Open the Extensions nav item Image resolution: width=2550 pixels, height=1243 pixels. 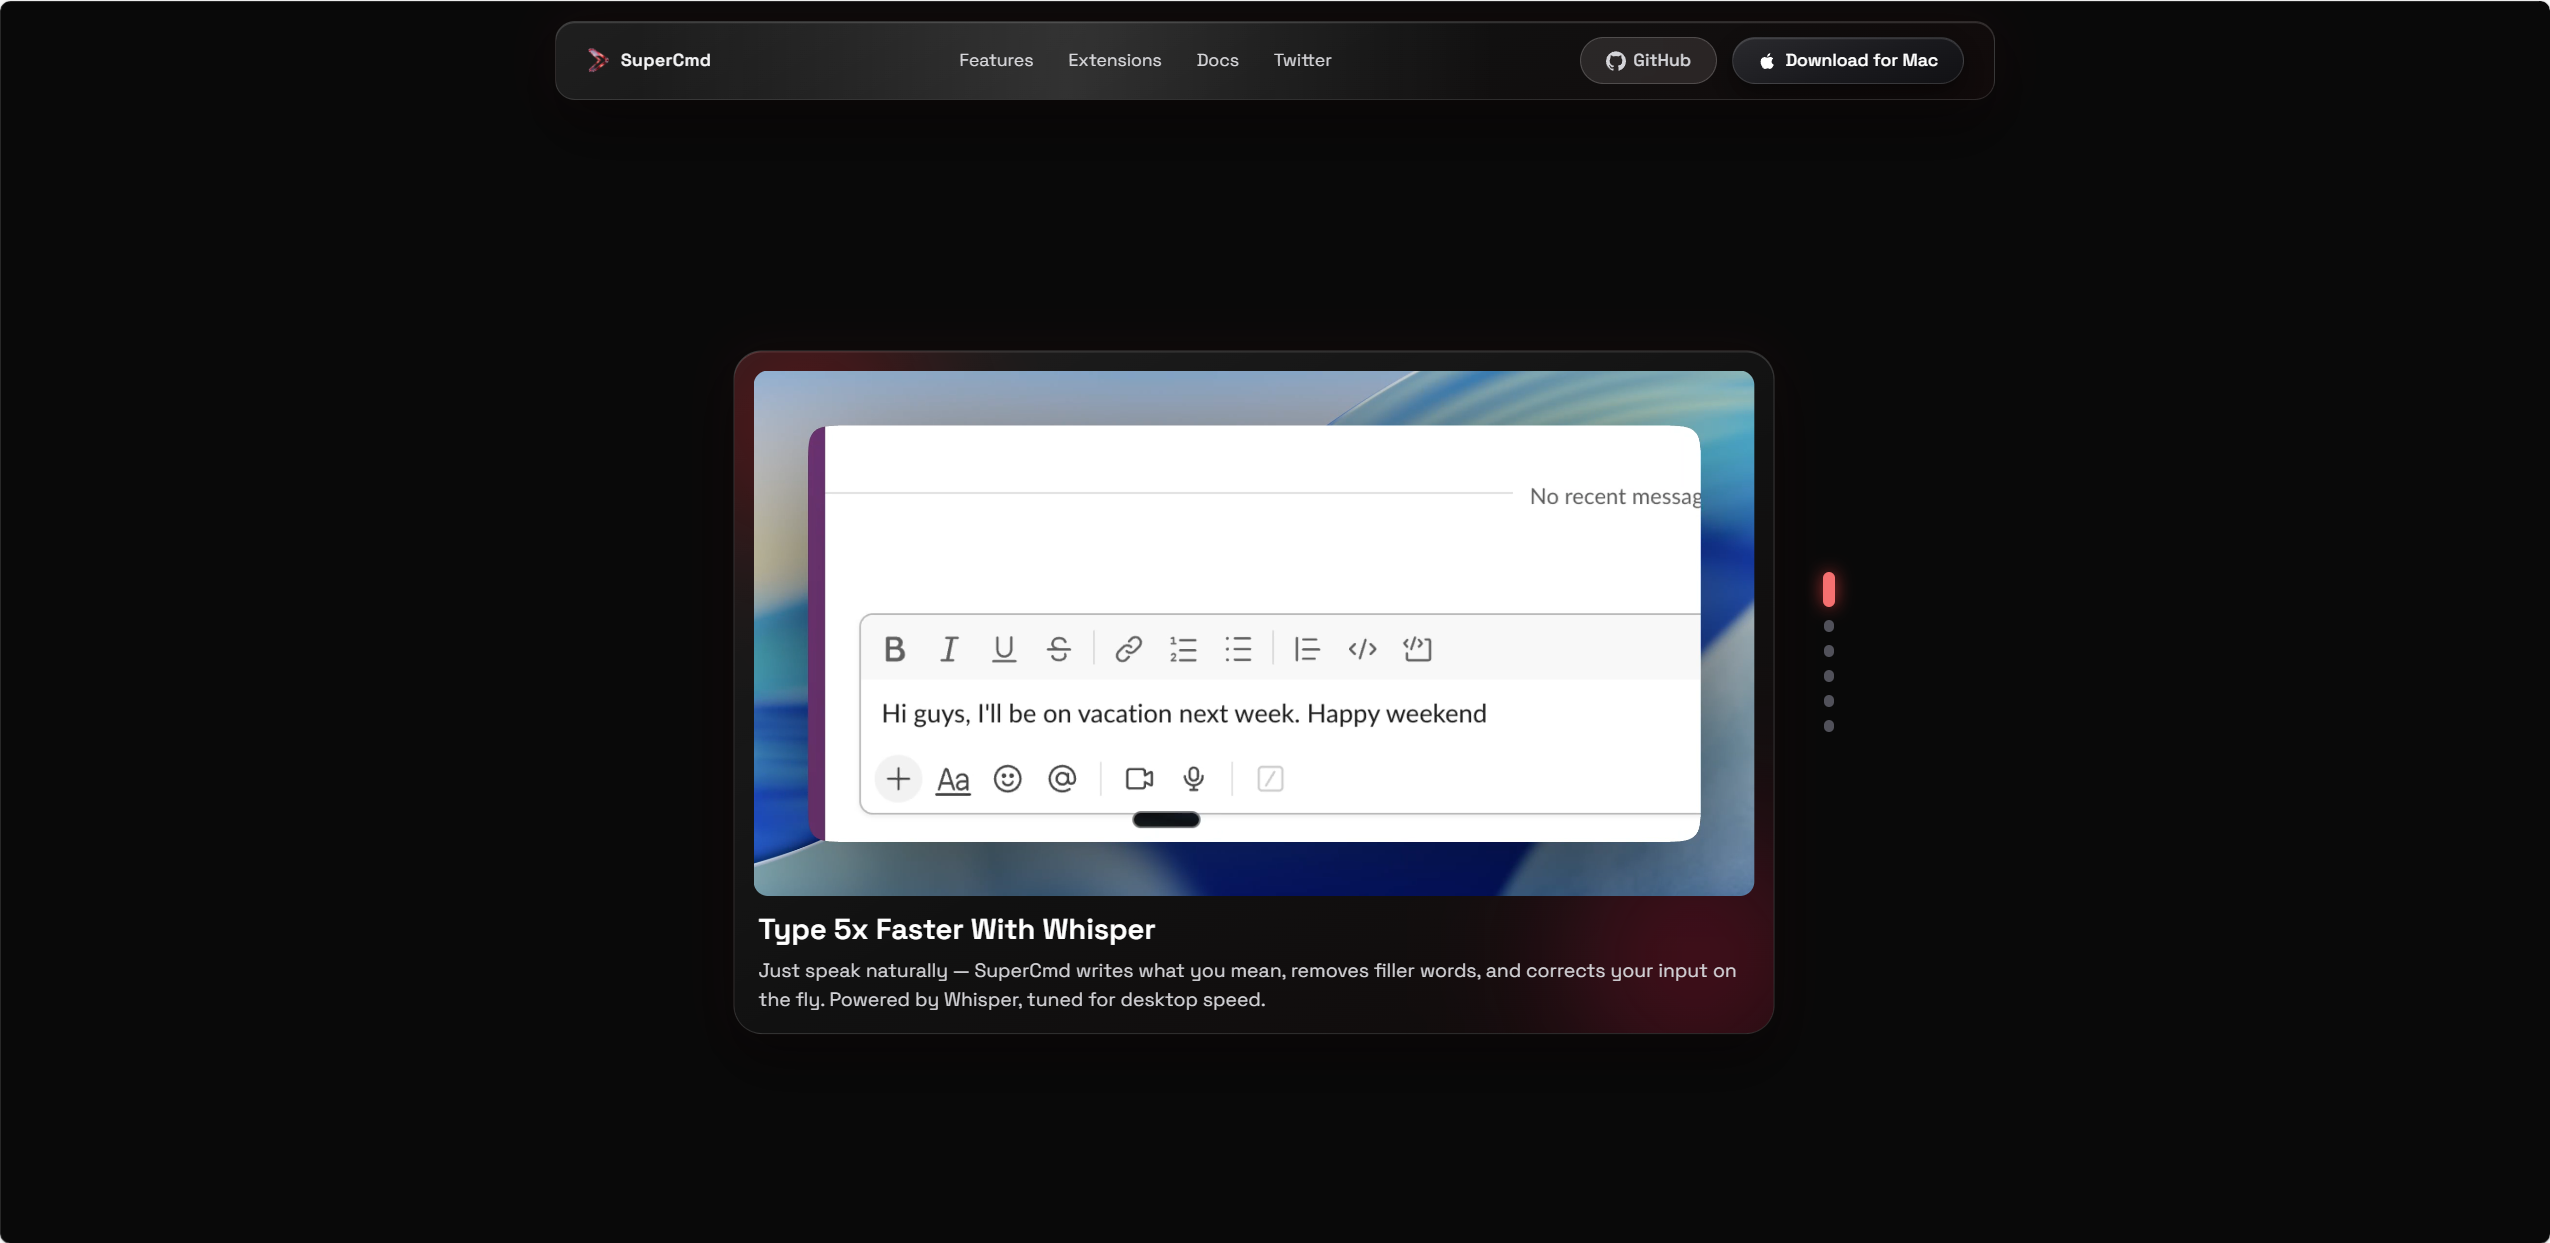click(x=1114, y=60)
